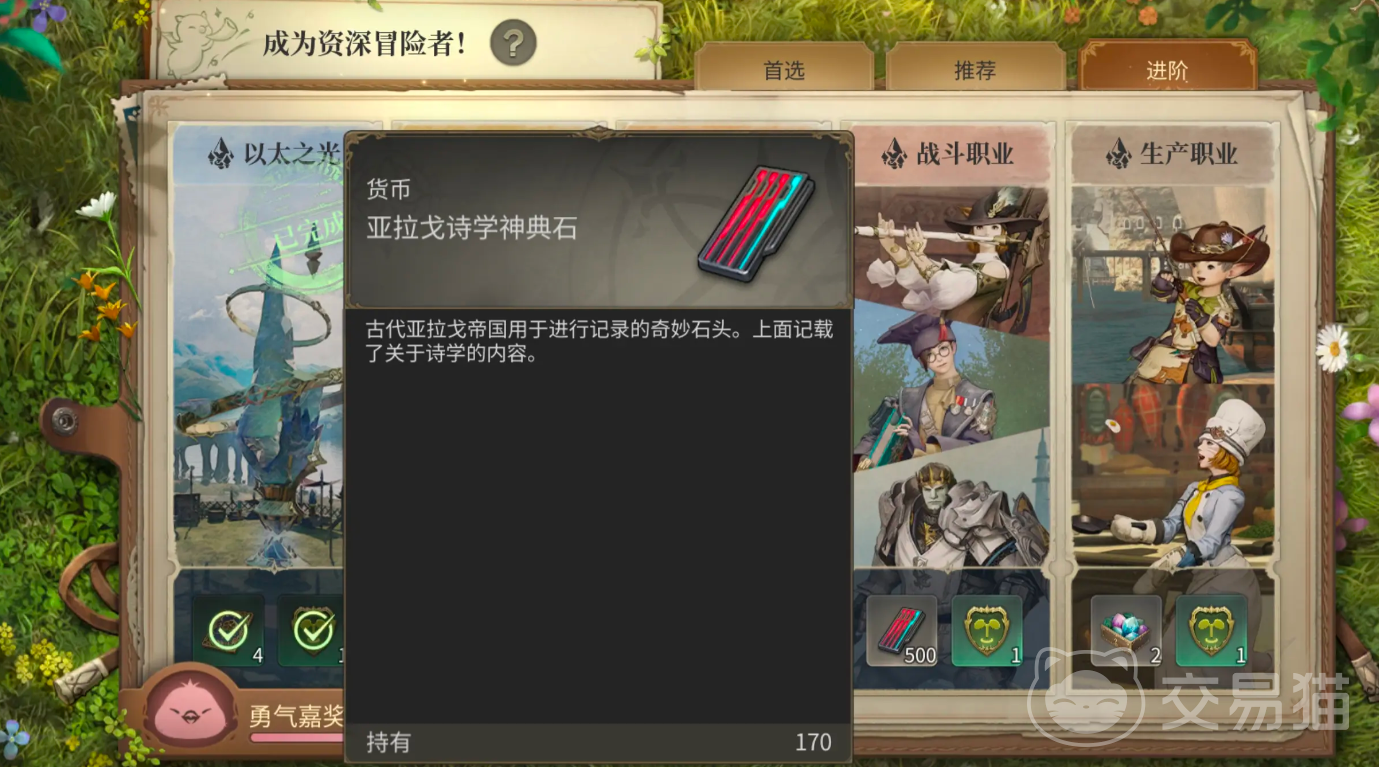Tap the colored eggs reward box

[1126, 631]
